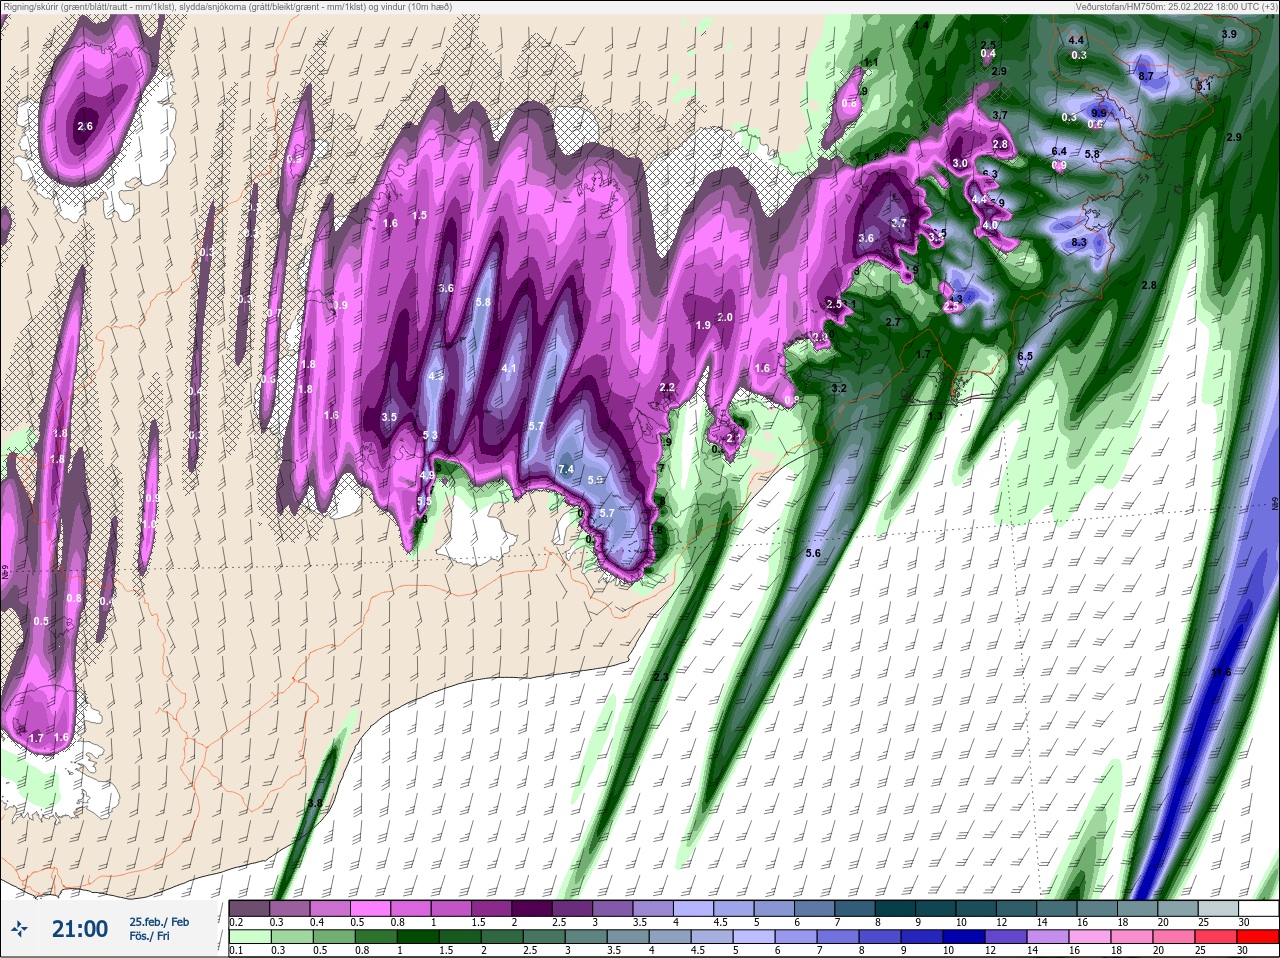
Task: Click the map title text 'Rigning/skúrir...'
Action: pyautogui.click(x=226, y=6)
